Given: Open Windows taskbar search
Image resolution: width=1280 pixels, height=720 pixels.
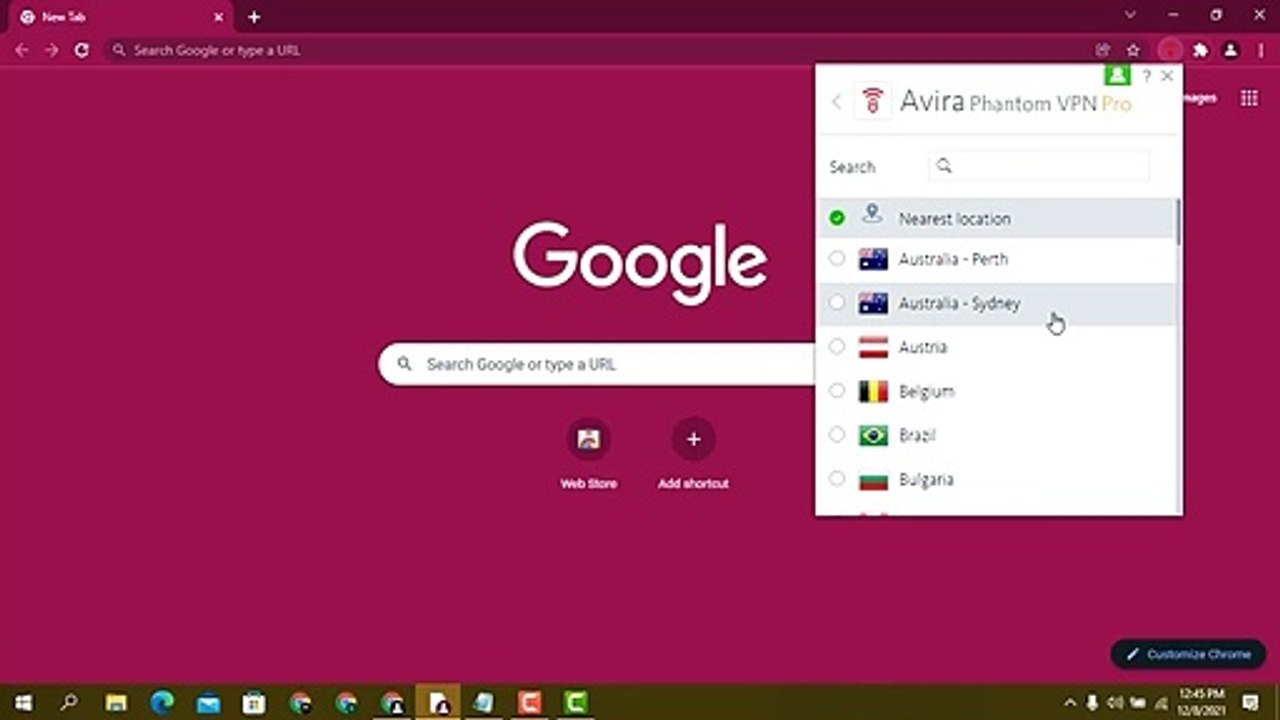Looking at the screenshot, I should 69,702.
